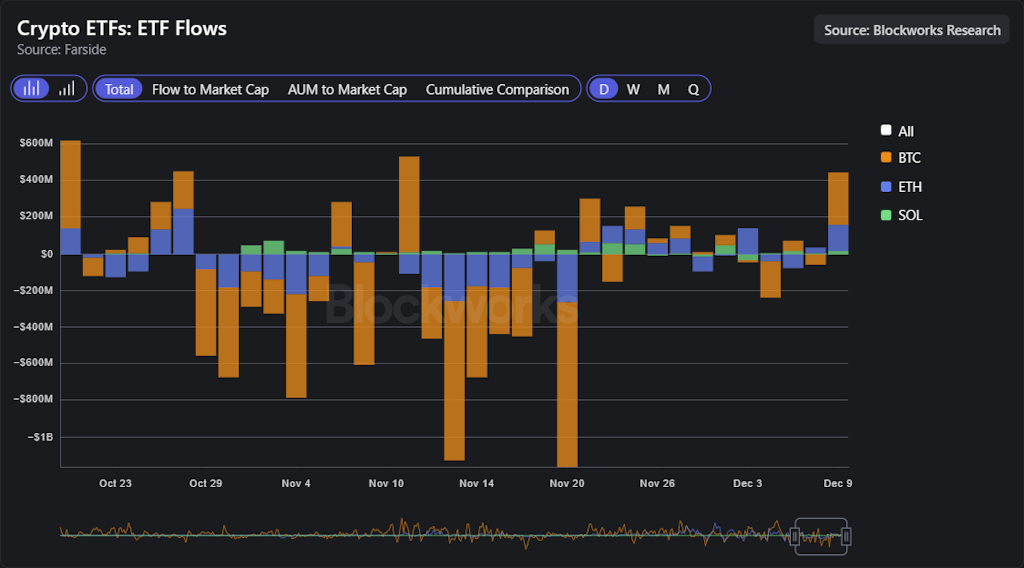1024x568 pixels.
Task: Set interval to quarterly (Q)
Action: point(693,89)
